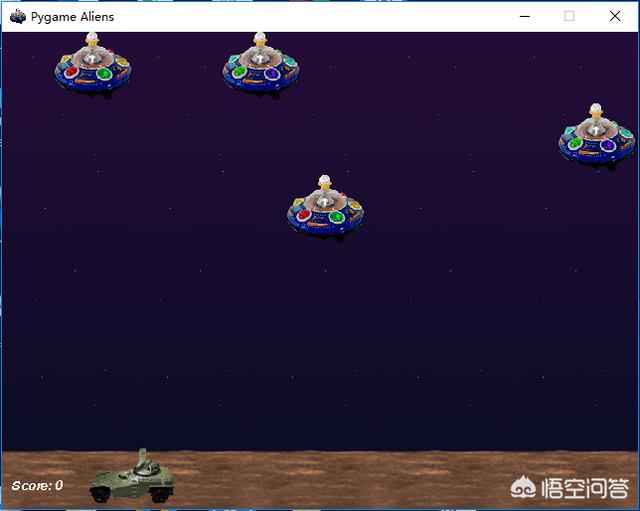Screen dimensions: 640x511
Task: Click the red light on the top-left UFO
Action: [72, 72]
